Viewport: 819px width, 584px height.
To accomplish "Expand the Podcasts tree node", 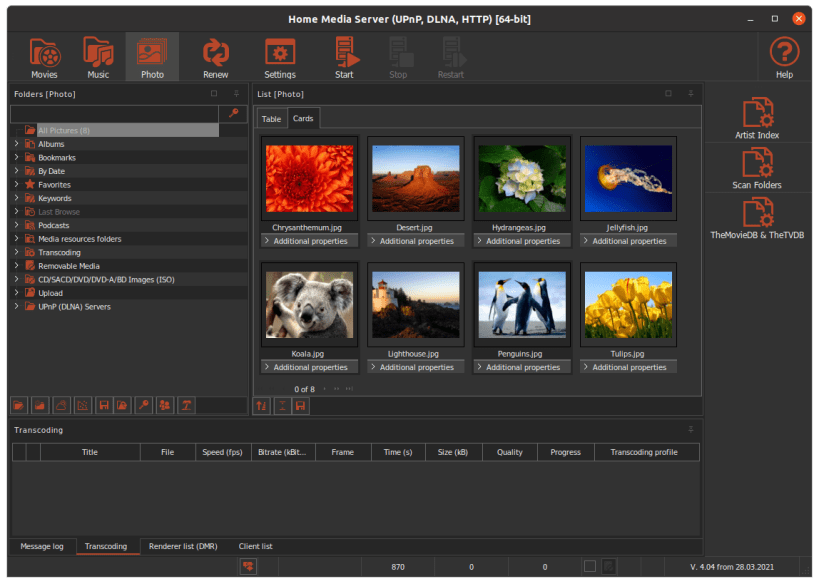I will click(x=16, y=225).
